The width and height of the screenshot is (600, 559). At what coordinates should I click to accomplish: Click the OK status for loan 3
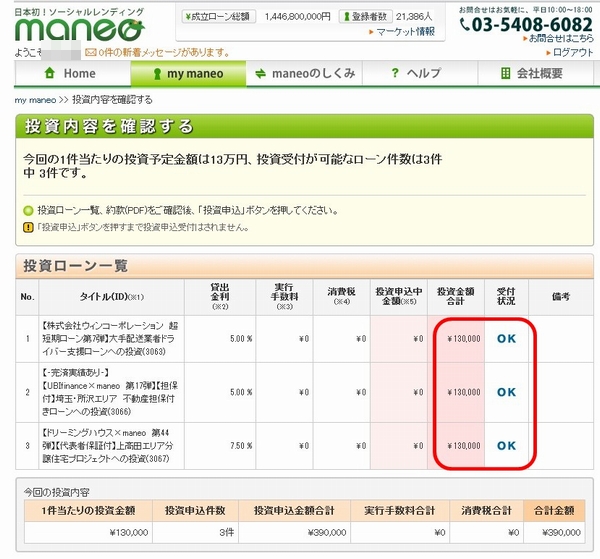pyautogui.click(x=506, y=446)
